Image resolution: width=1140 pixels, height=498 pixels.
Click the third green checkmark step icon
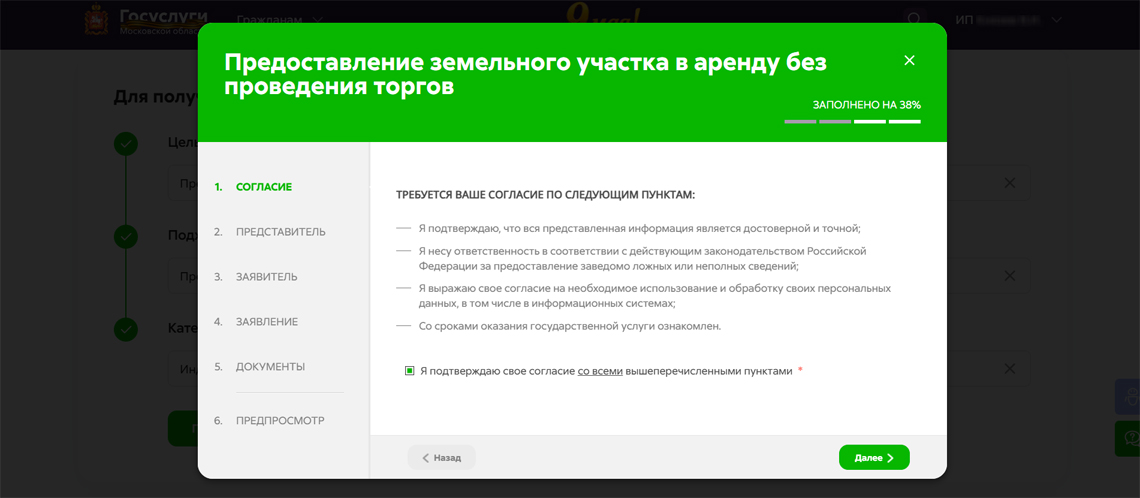[x=126, y=329]
